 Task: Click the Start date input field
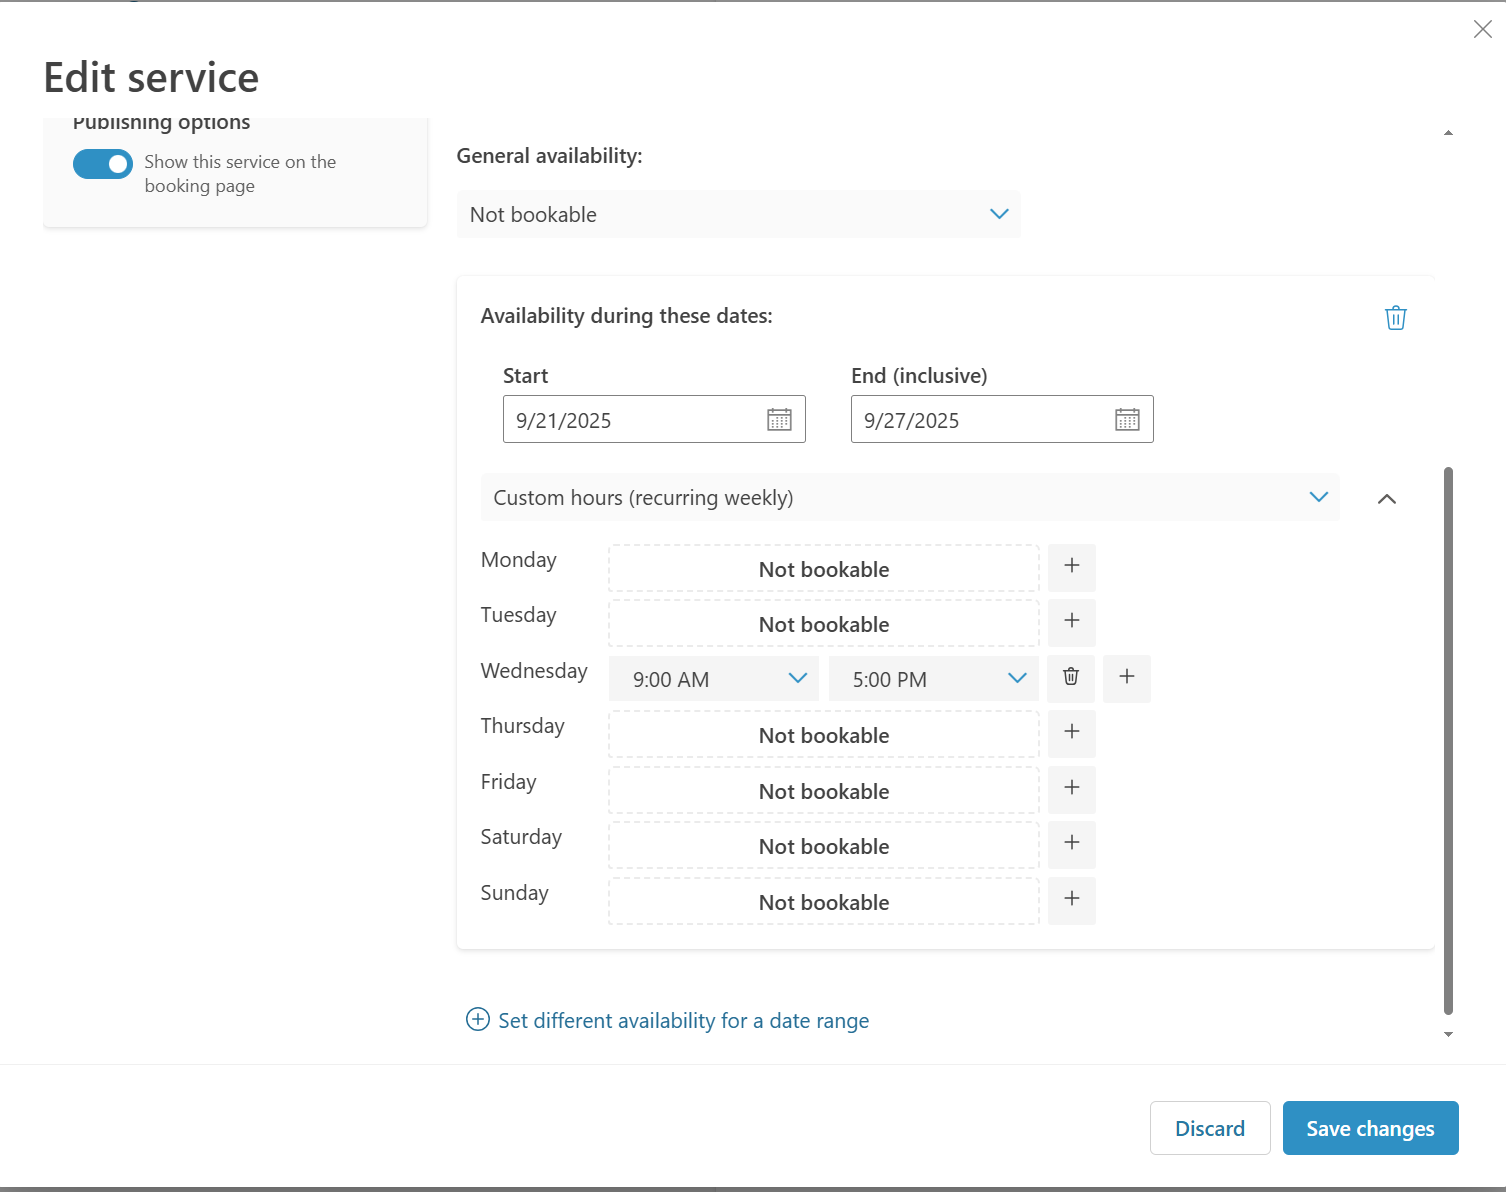[x=635, y=420]
